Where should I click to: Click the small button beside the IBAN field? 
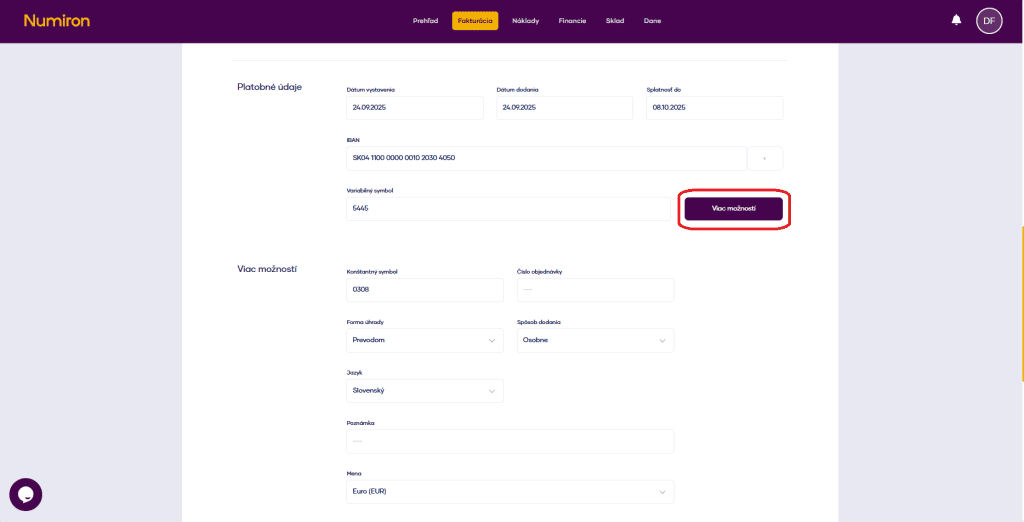765,158
